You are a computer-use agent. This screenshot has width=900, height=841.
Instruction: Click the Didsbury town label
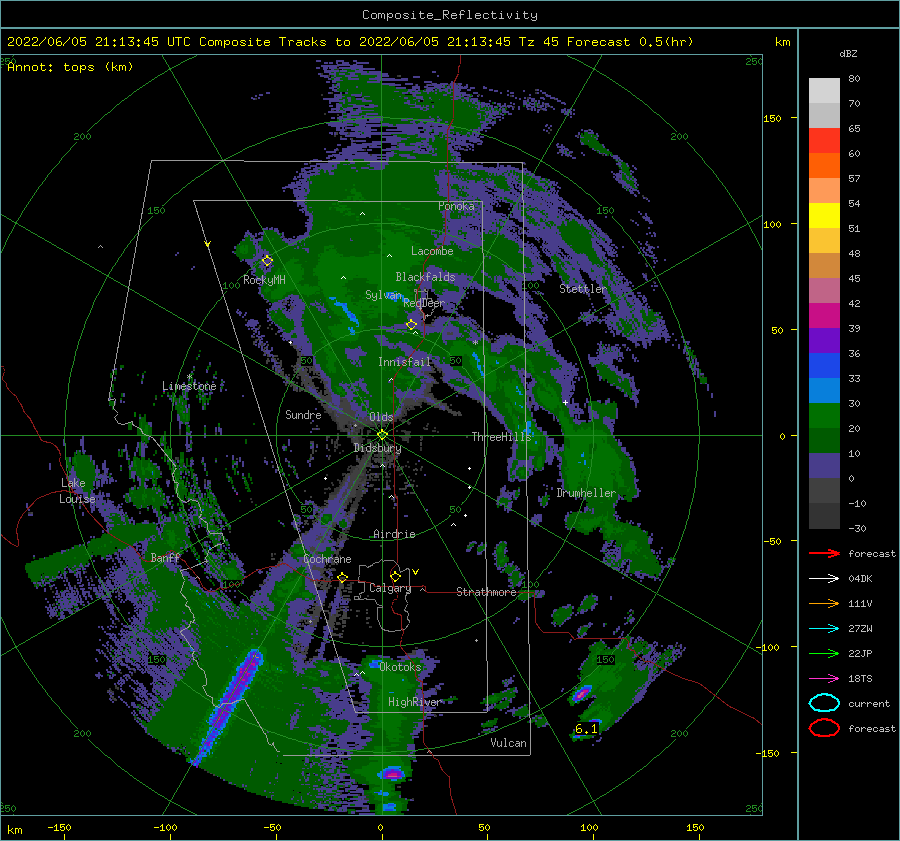(377, 448)
